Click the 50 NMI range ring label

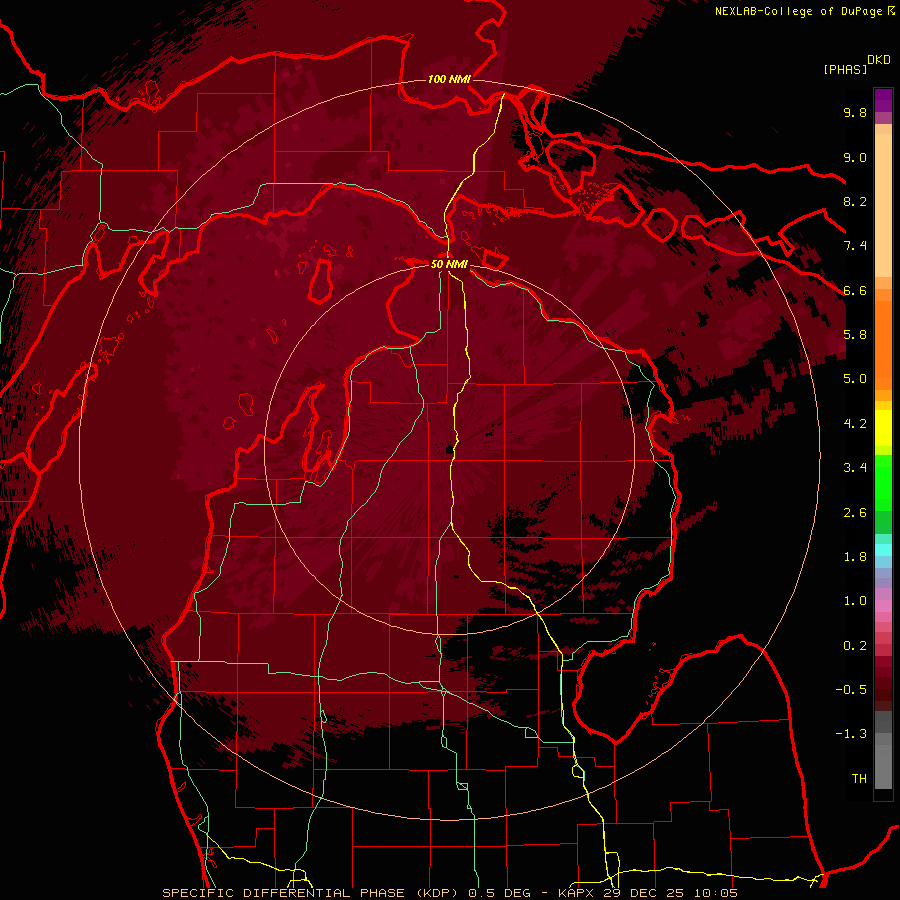(449, 265)
